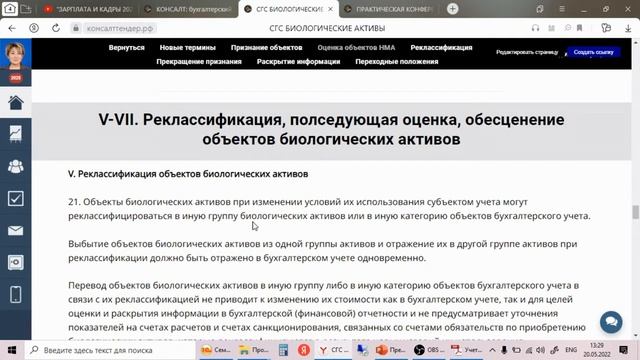
Task: Open the tab groups folder icon
Action: click(x=26, y=9)
